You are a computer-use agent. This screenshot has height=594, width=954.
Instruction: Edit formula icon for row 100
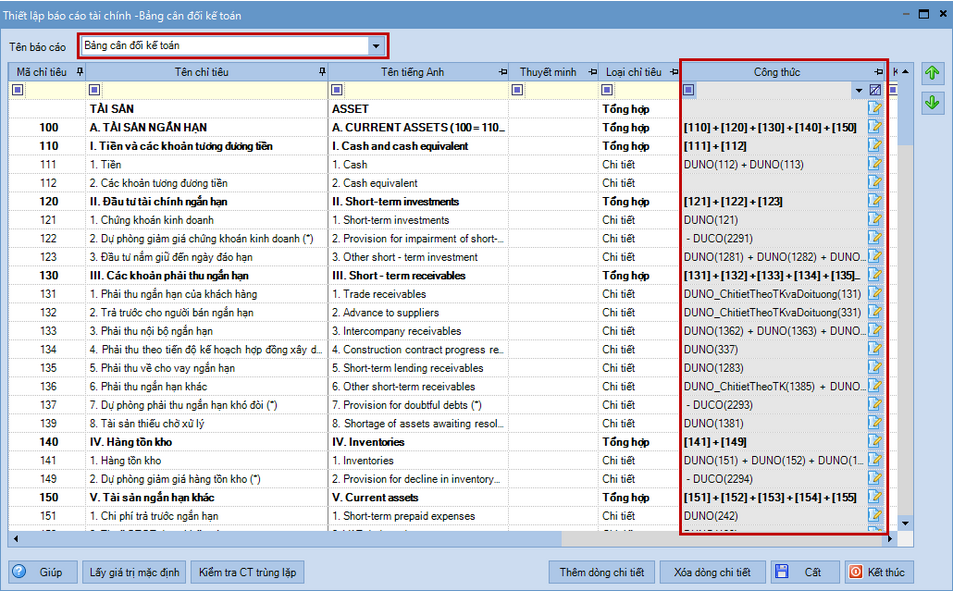tap(875, 127)
